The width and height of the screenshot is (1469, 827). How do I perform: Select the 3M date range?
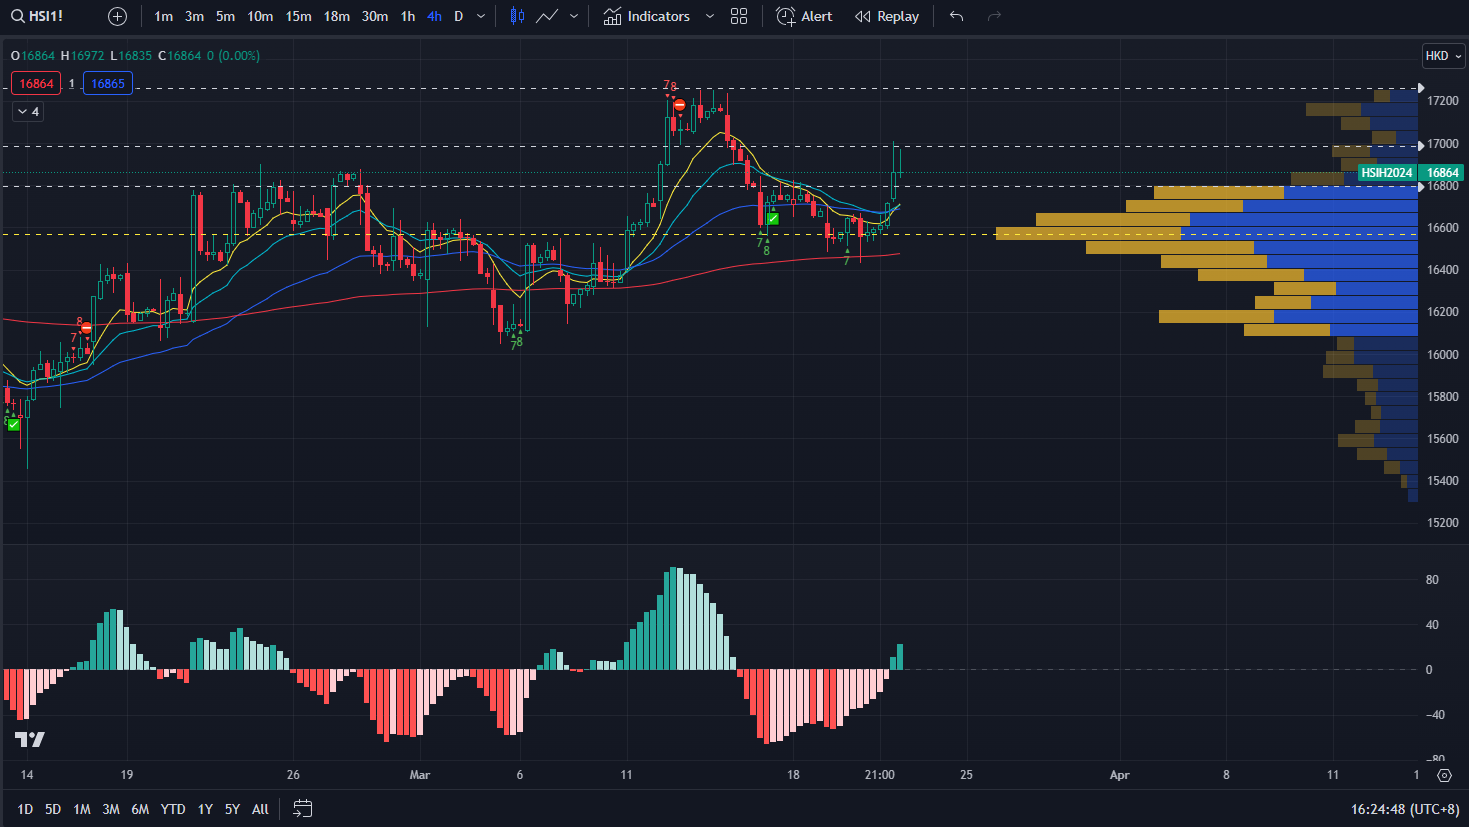click(x=111, y=809)
